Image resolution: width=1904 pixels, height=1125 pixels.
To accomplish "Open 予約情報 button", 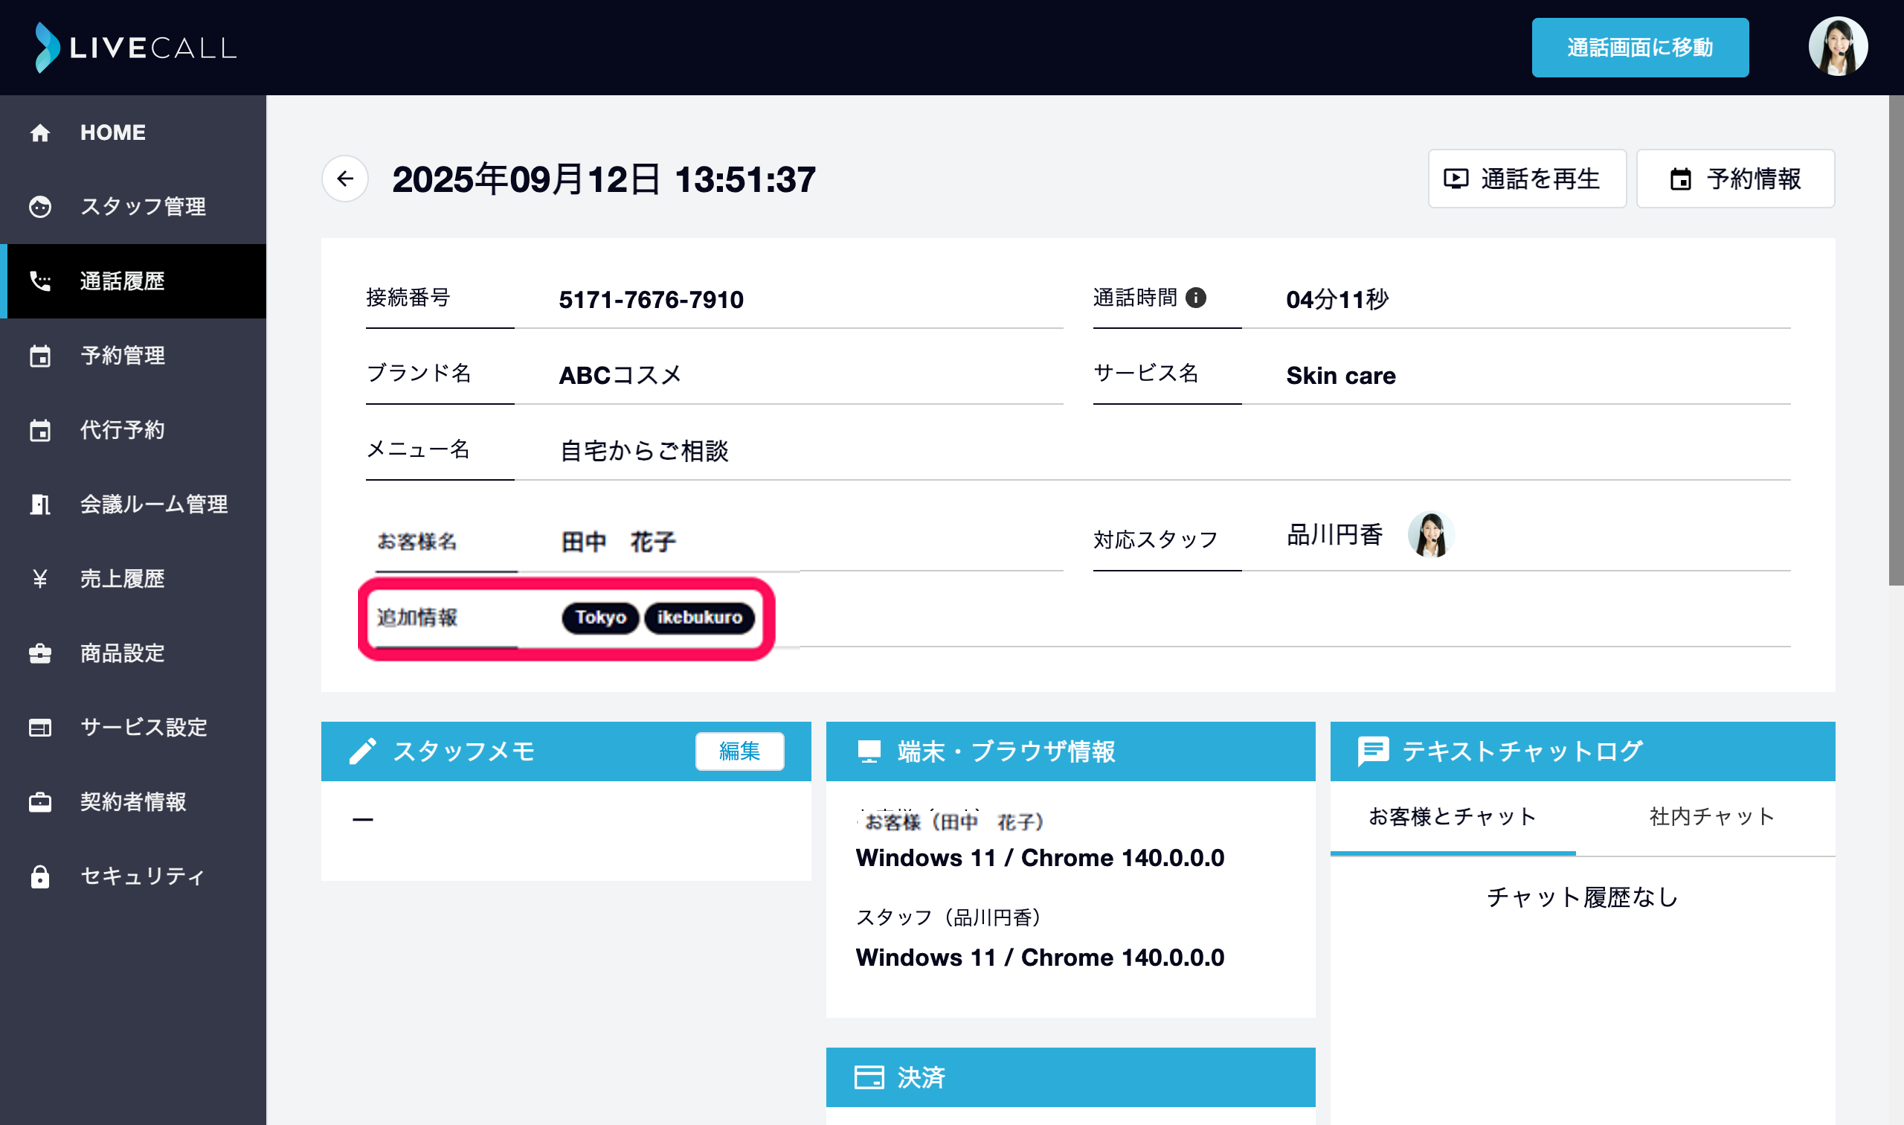I will pos(1735,179).
